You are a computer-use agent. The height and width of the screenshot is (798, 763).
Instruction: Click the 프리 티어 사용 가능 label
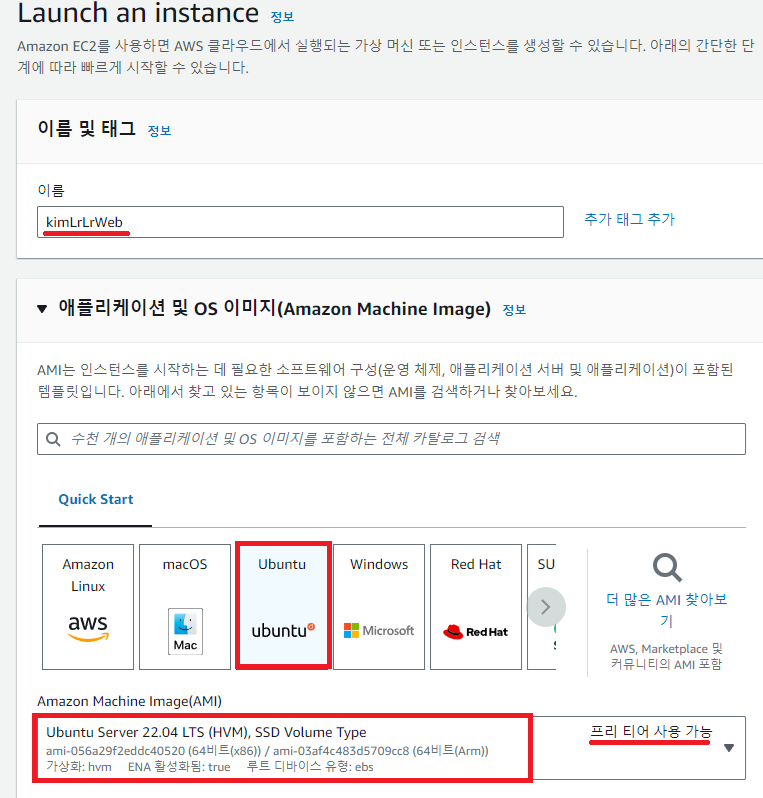651,731
